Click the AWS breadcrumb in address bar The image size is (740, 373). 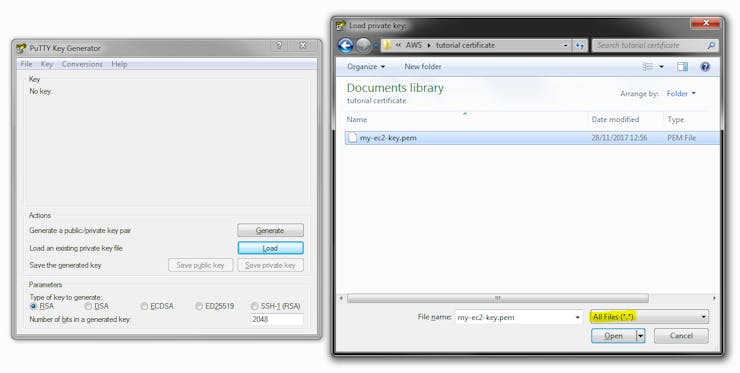click(x=414, y=45)
